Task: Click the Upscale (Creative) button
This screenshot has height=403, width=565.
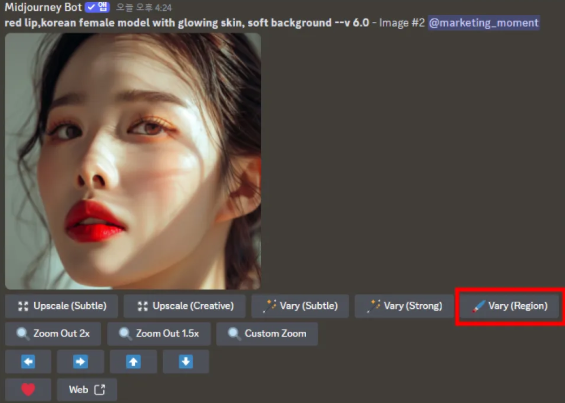Action: click(x=184, y=306)
